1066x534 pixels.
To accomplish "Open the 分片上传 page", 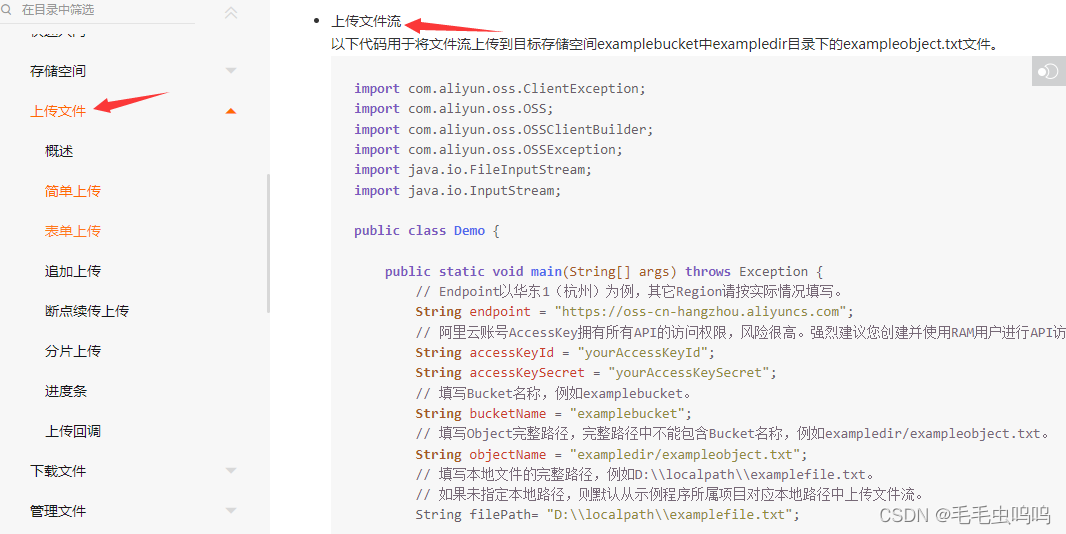I will (73, 351).
